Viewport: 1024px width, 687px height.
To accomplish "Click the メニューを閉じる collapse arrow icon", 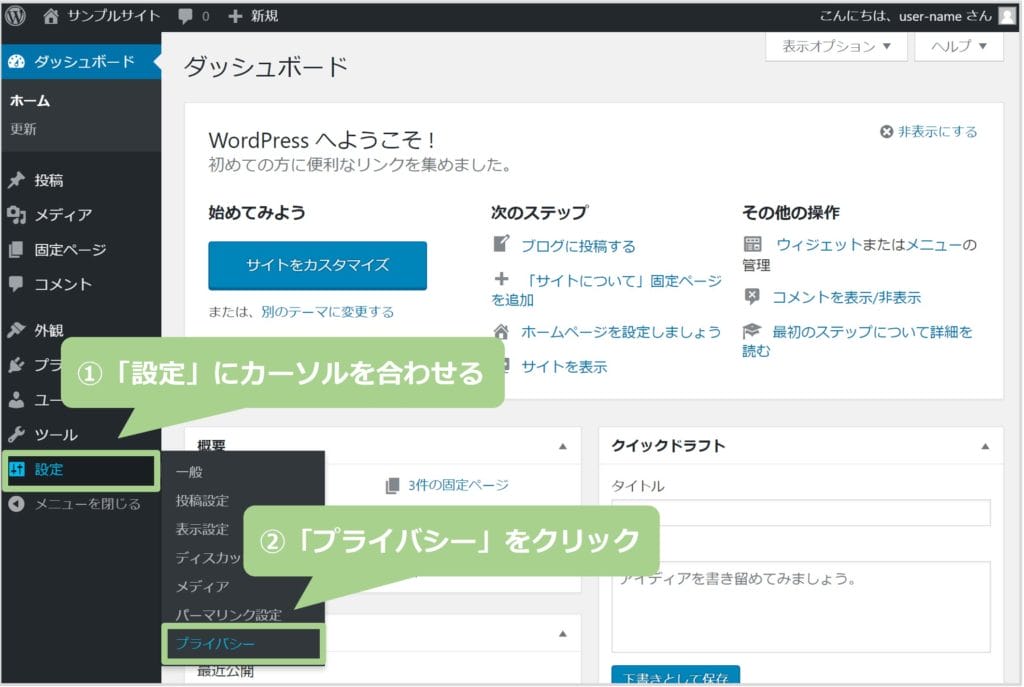I will point(16,504).
